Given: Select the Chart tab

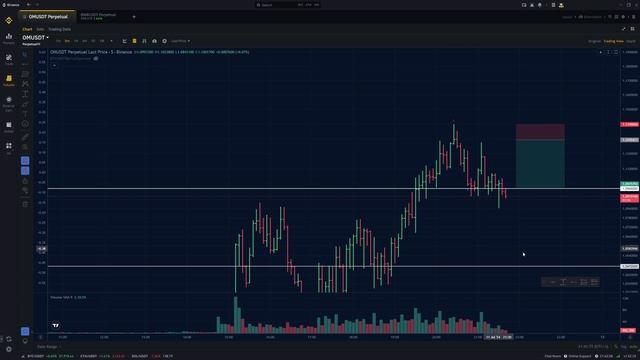Looking at the screenshot, I should 27,29.
